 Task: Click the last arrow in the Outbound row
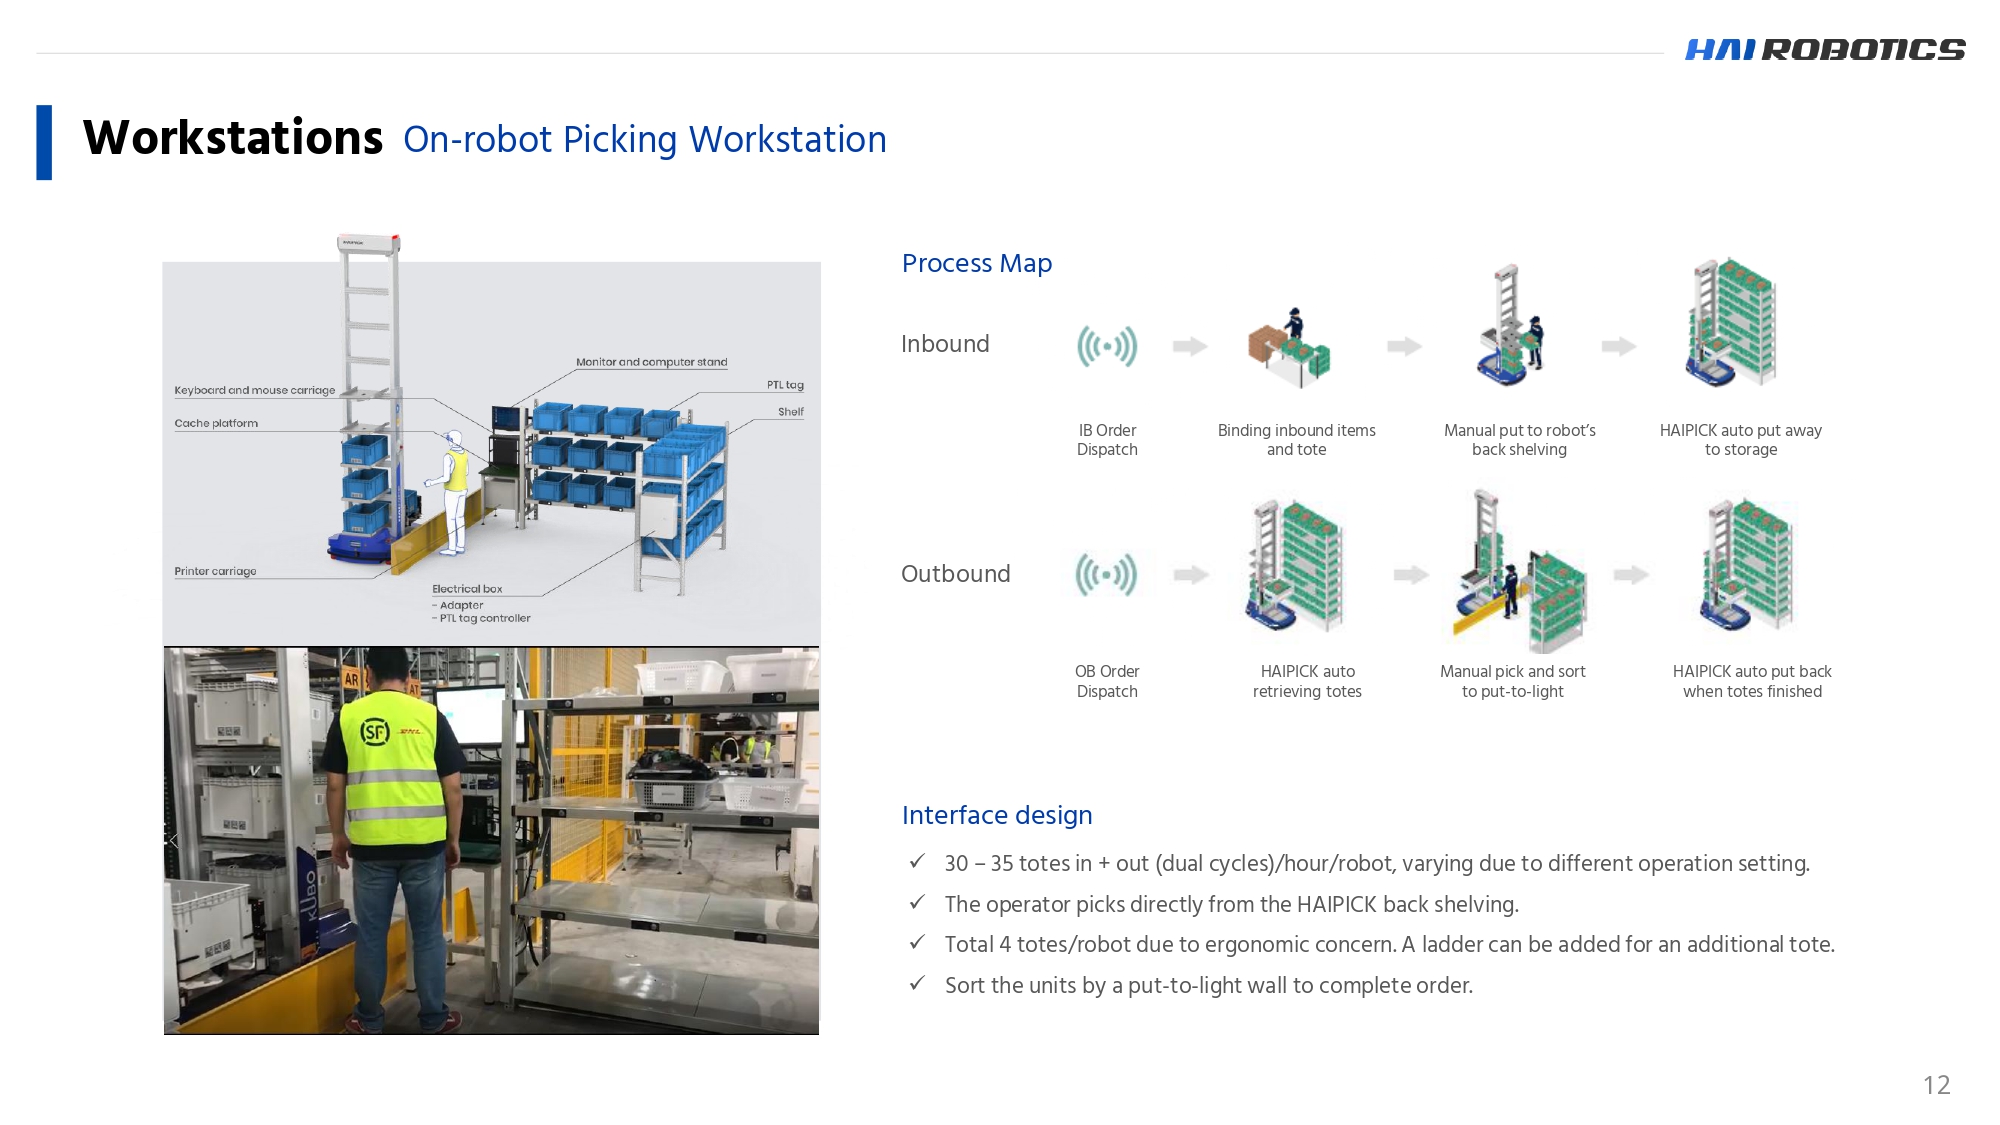pos(1631,575)
